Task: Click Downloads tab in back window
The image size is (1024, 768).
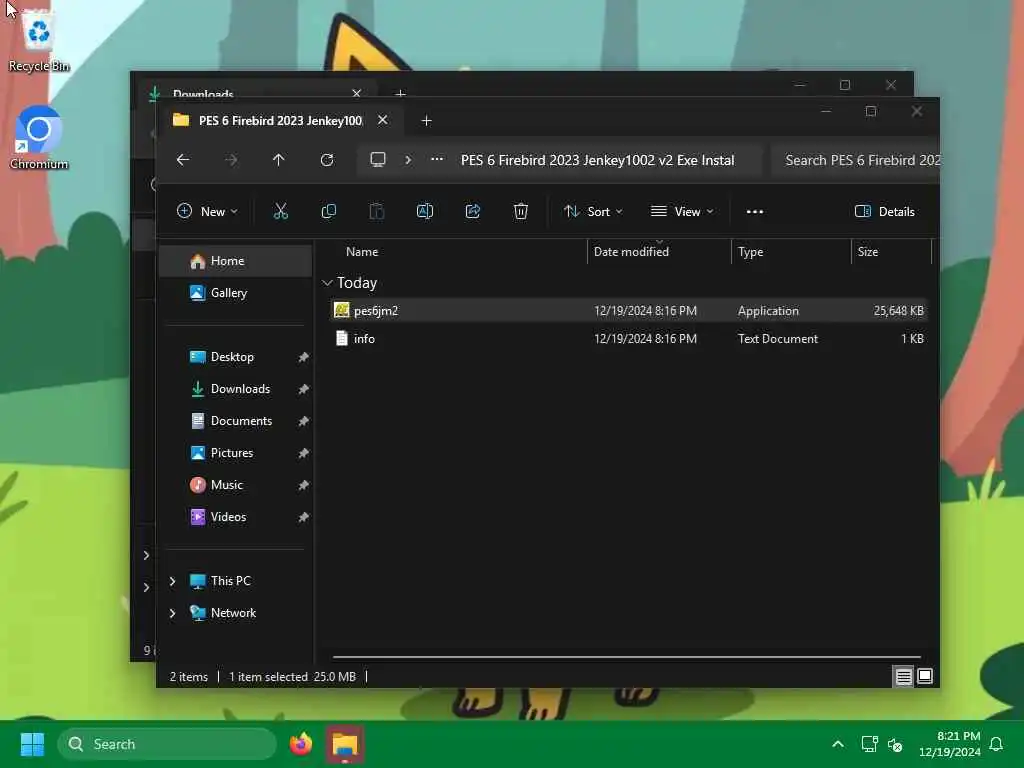Action: pos(203,94)
